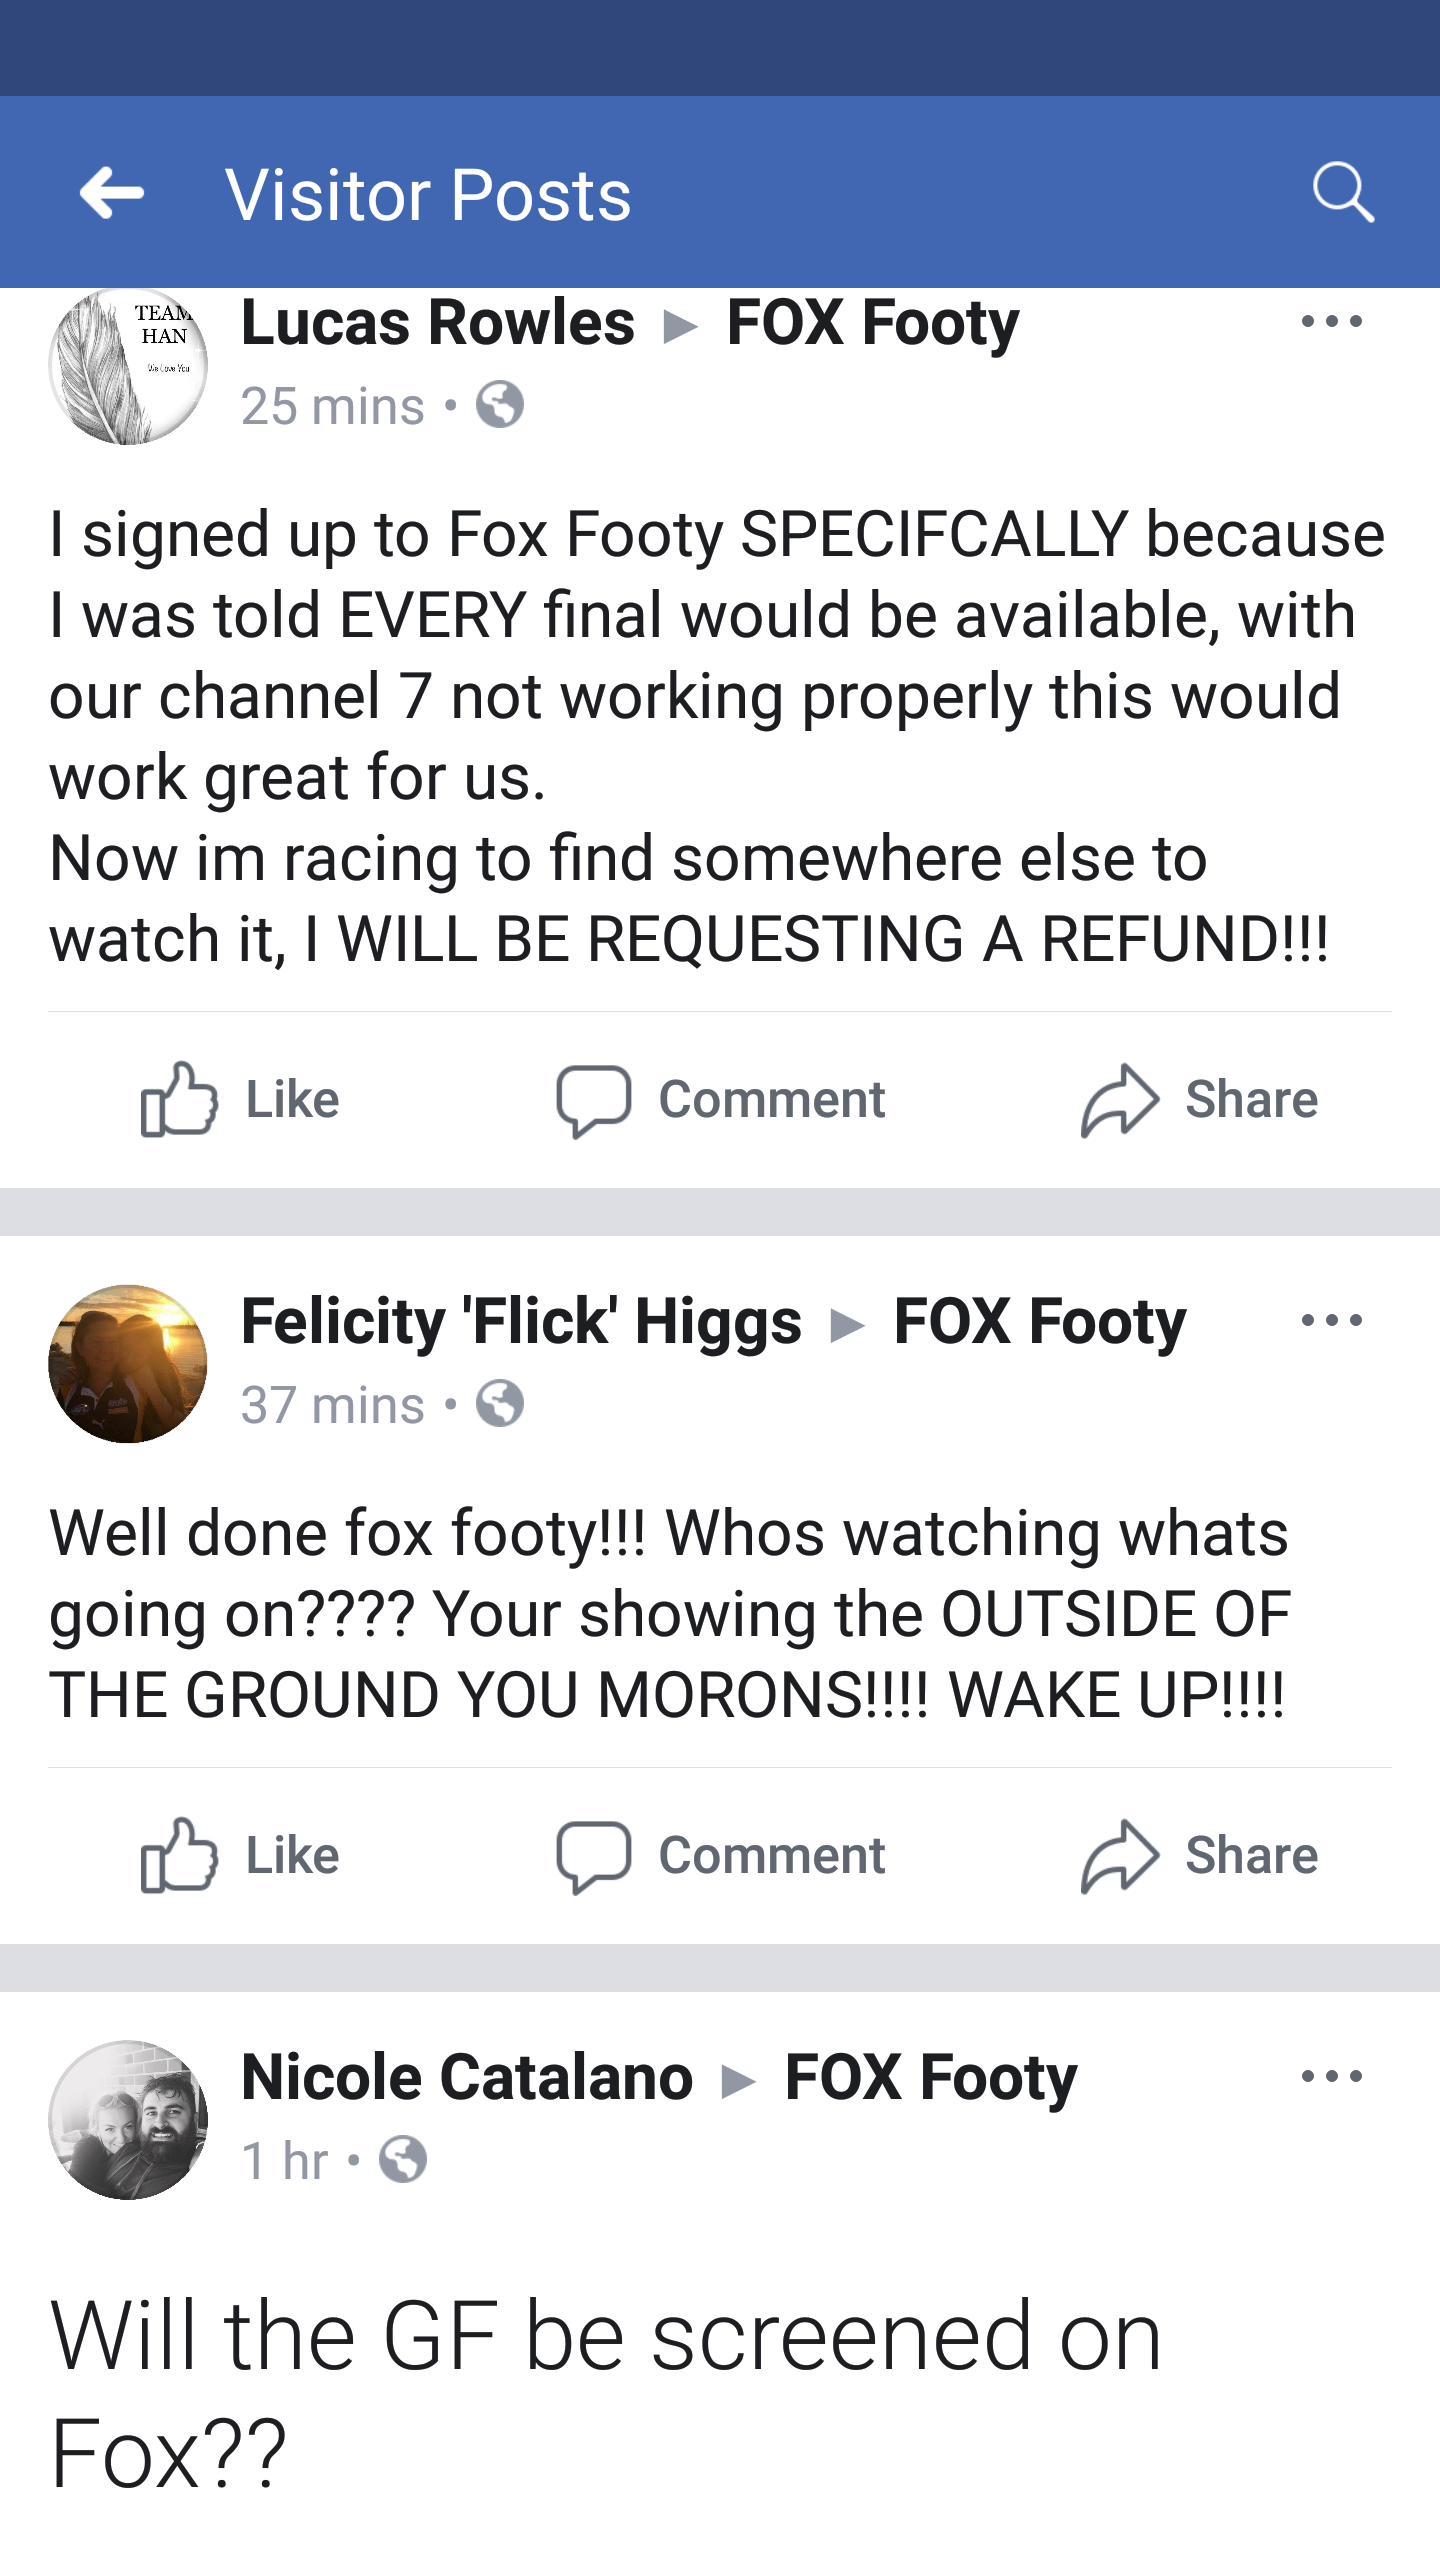Share Lucas Rowles' refund post

(1199, 1100)
